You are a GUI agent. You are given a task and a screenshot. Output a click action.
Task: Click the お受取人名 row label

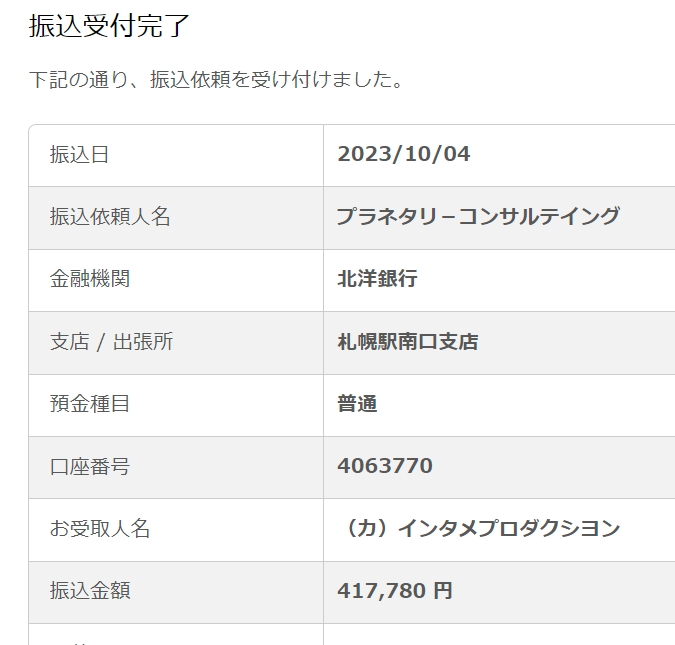[99, 529]
